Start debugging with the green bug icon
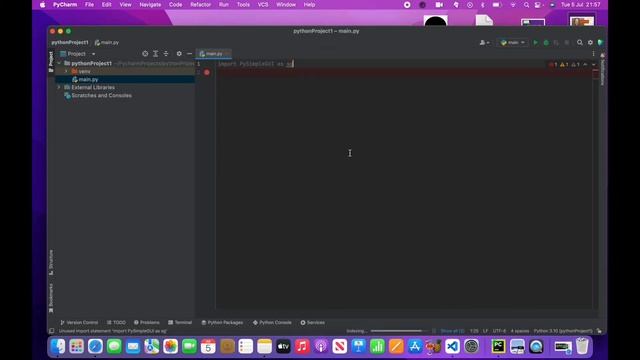Viewport: 640px width, 360px height. click(546, 42)
